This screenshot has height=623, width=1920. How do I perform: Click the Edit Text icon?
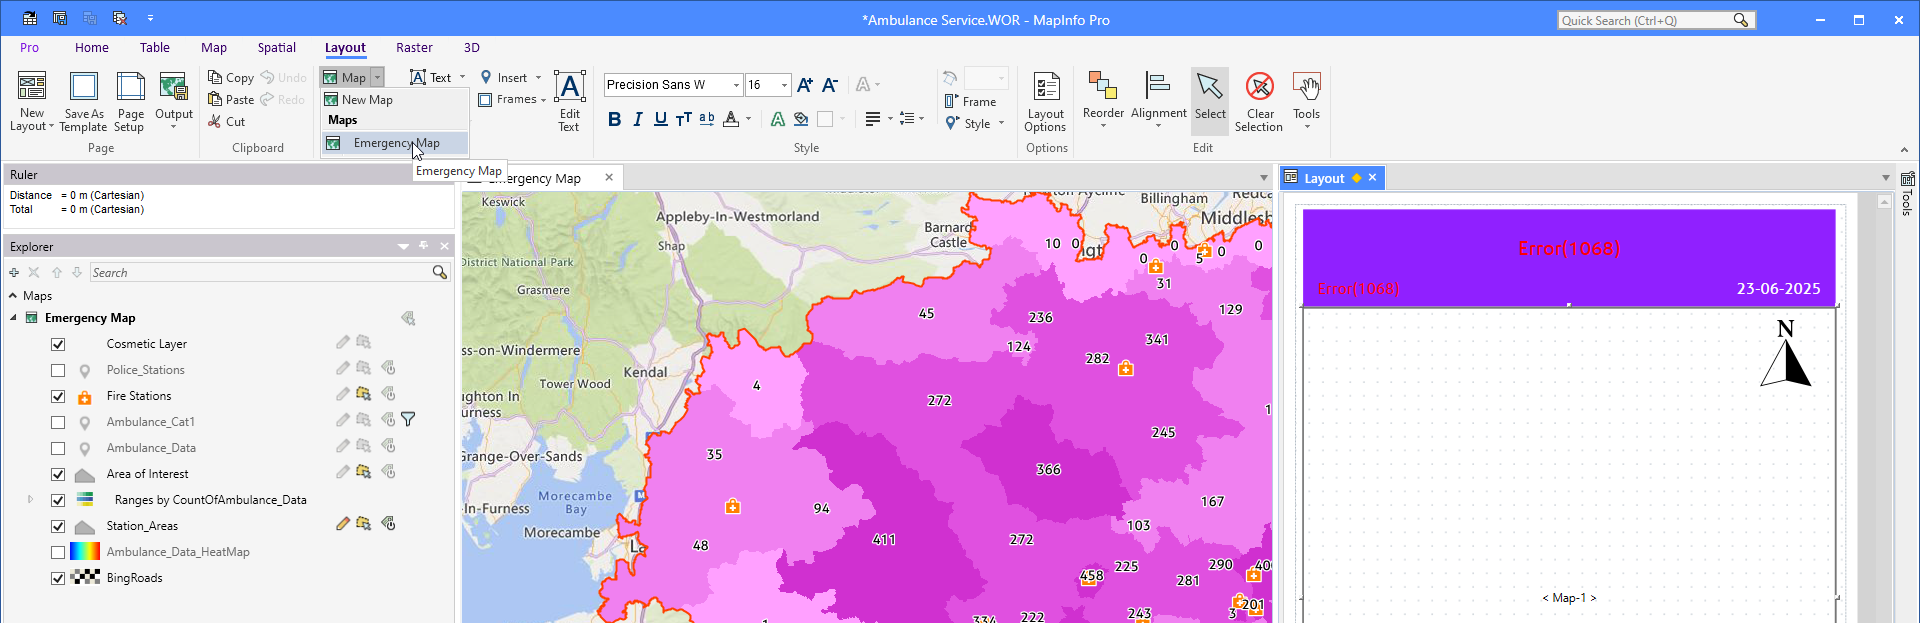[569, 88]
